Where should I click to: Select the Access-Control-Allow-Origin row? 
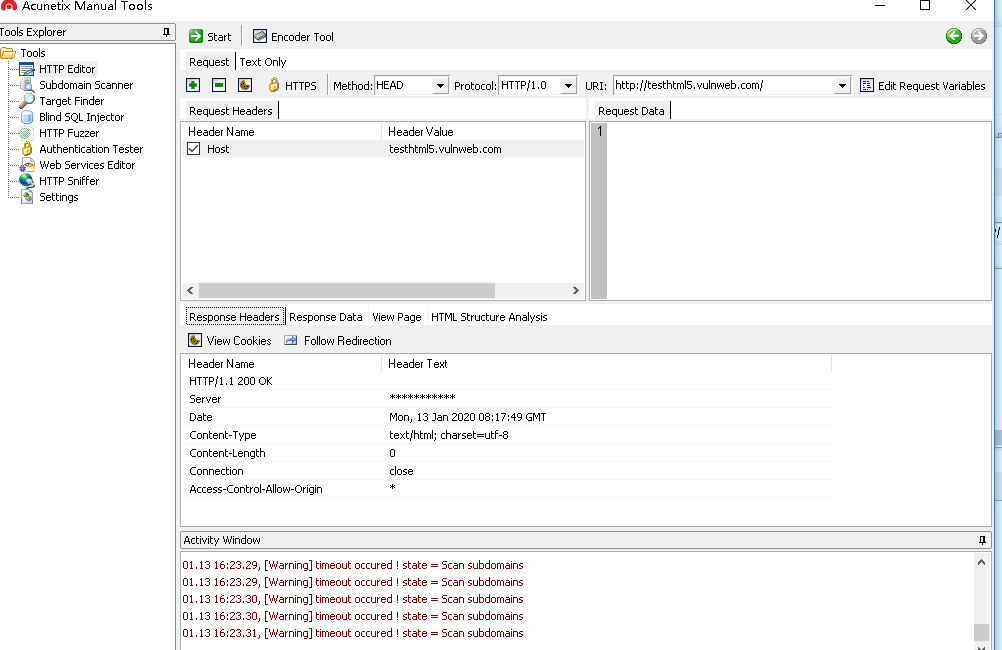click(x=507, y=489)
